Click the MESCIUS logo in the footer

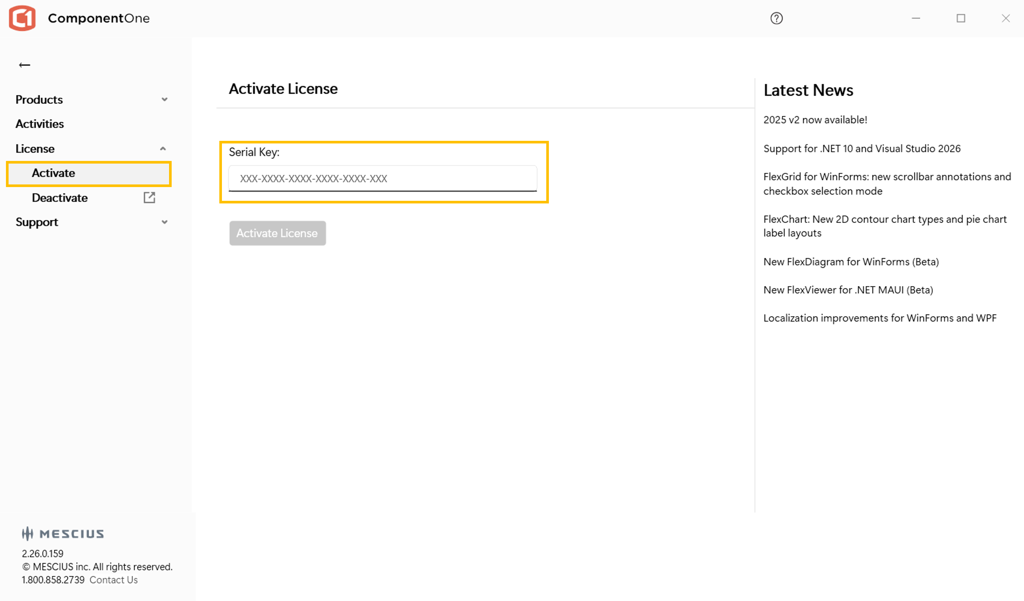[x=63, y=534]
